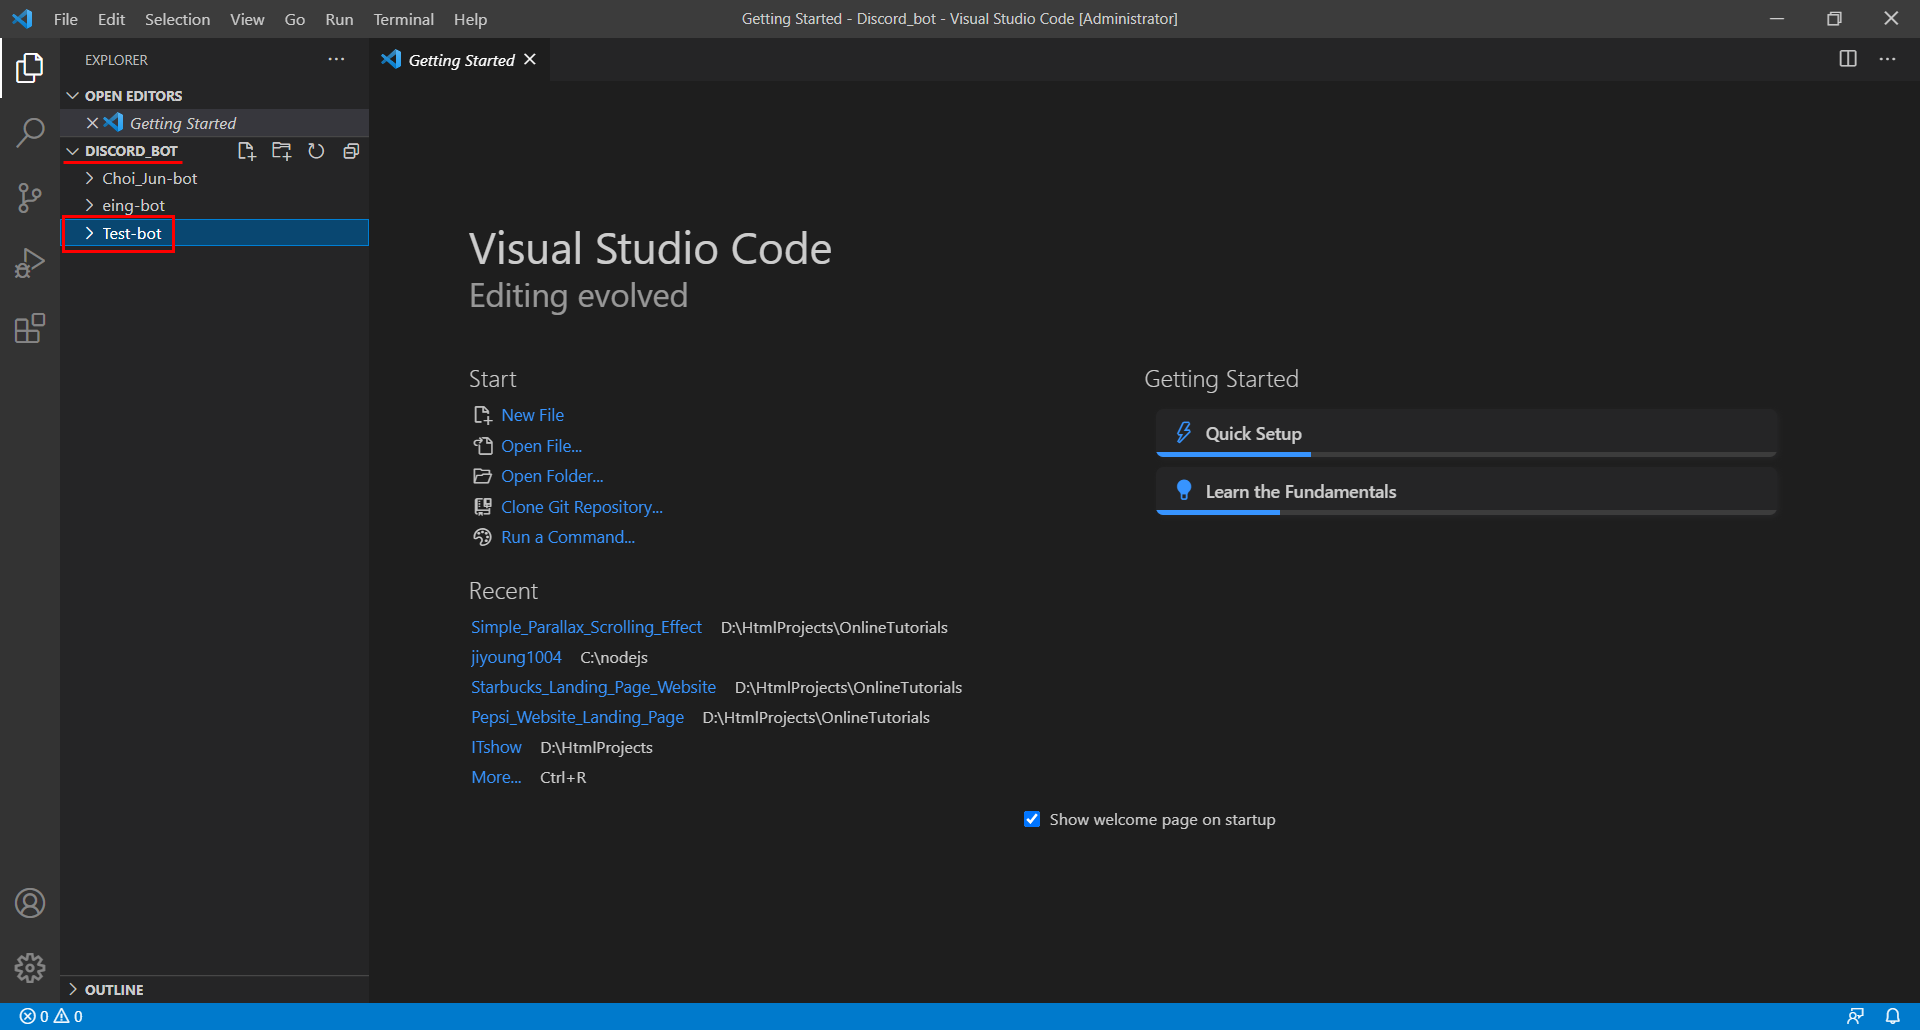The height and width of the screenshot is (1030, 1920).
Task: Open the Terminal menu
Action: pyautogui.click(x=403, y=19)
